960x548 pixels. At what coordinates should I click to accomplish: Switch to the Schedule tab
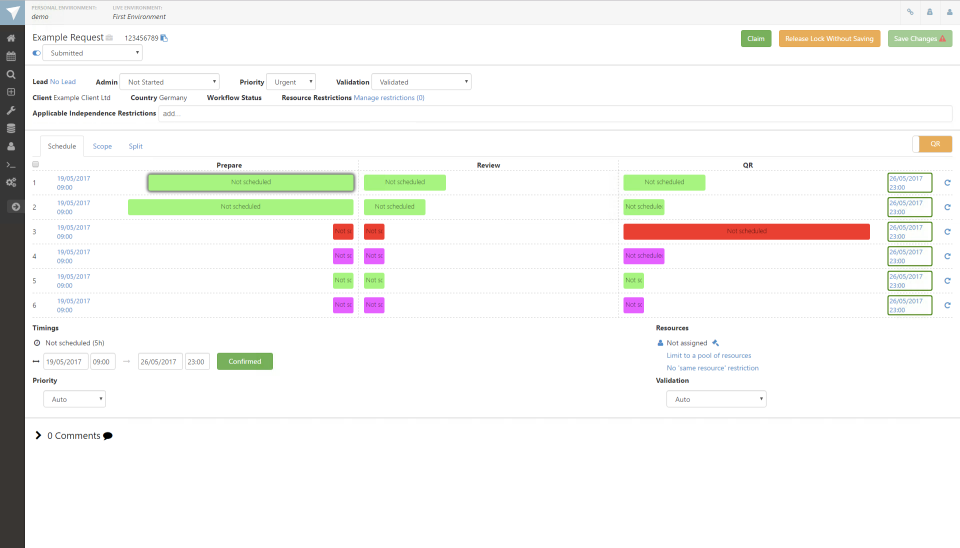point(62,146)
